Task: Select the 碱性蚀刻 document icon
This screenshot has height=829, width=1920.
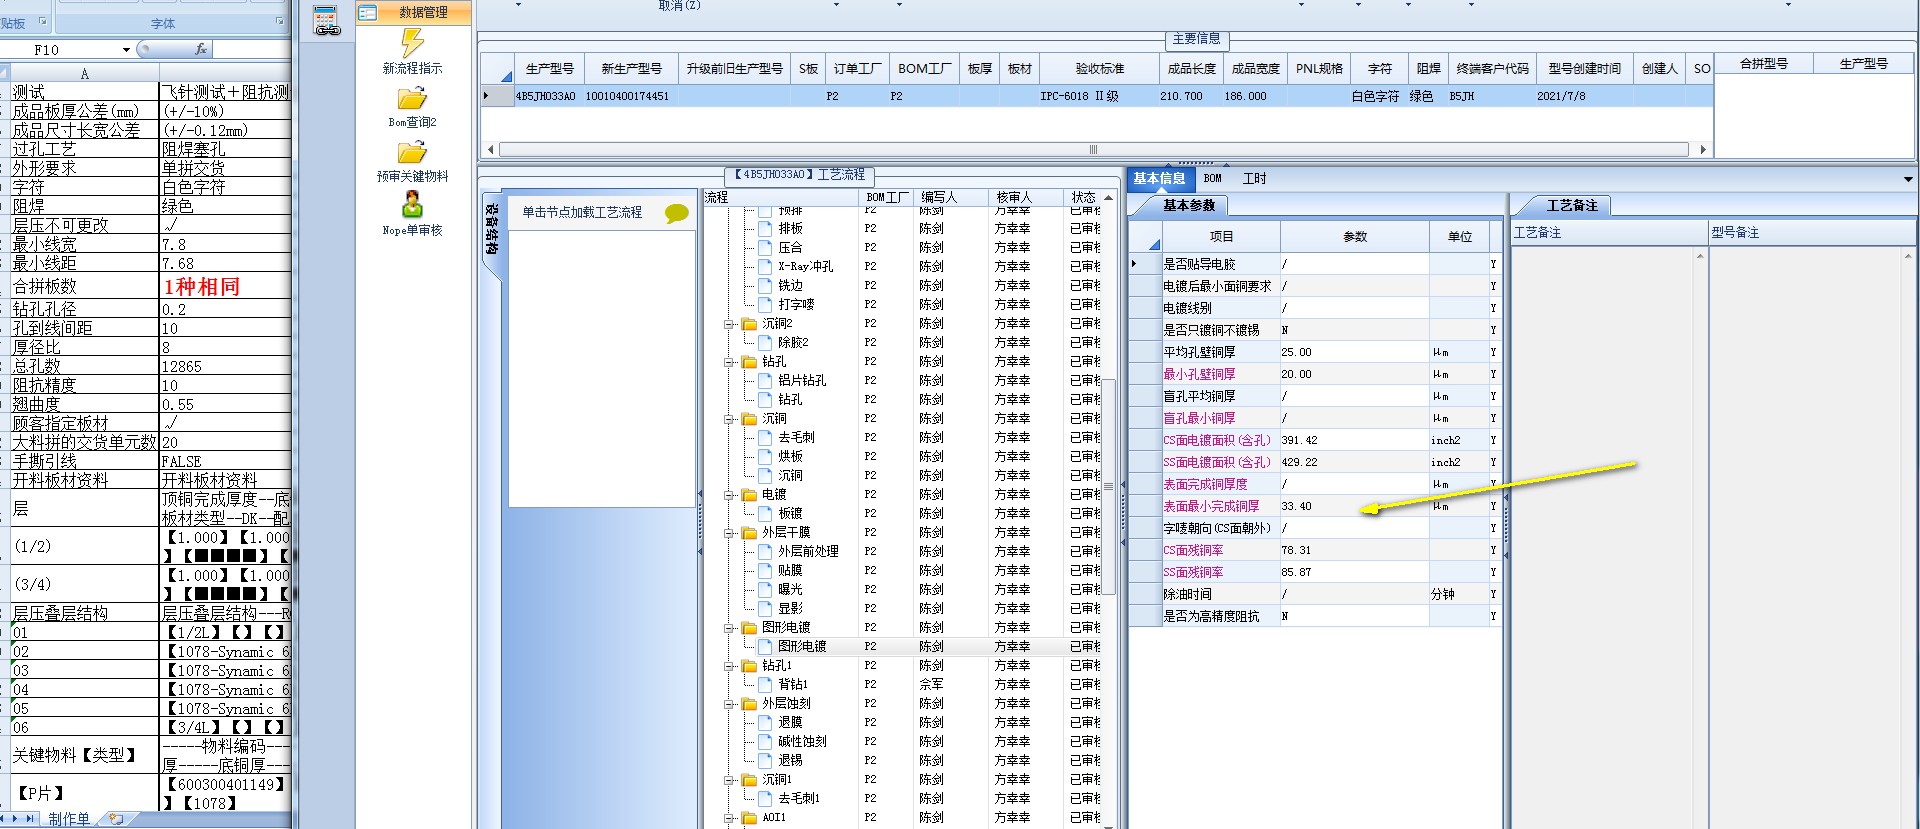Action: [765, 742]
